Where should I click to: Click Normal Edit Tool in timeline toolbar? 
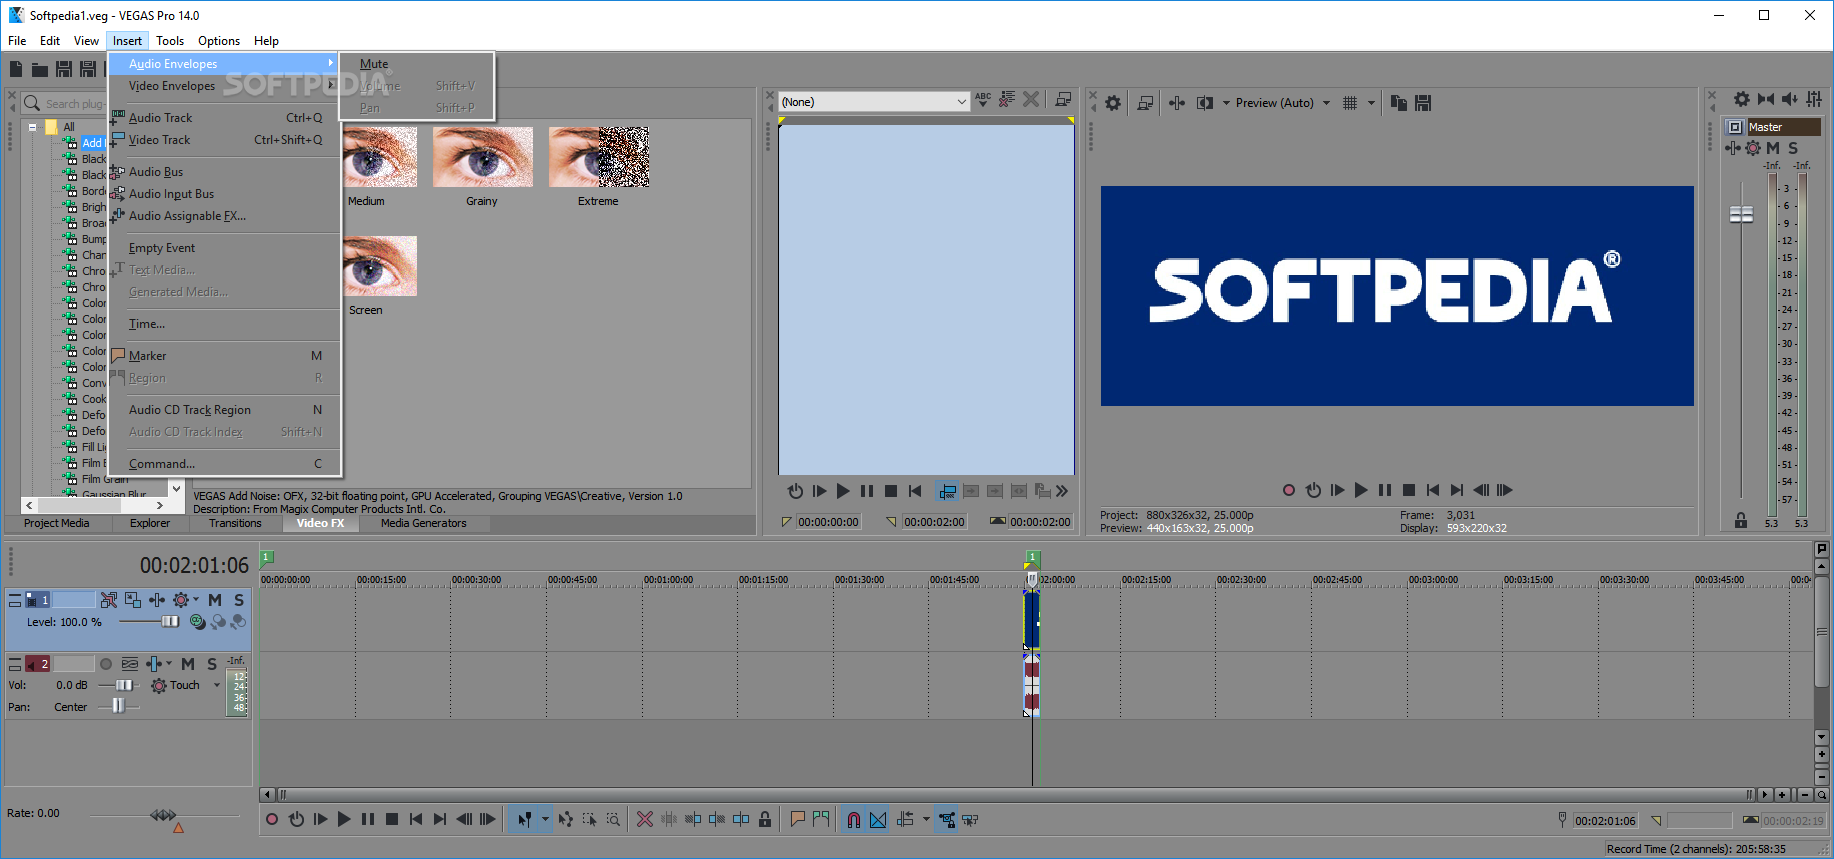[x=524, y=820]
